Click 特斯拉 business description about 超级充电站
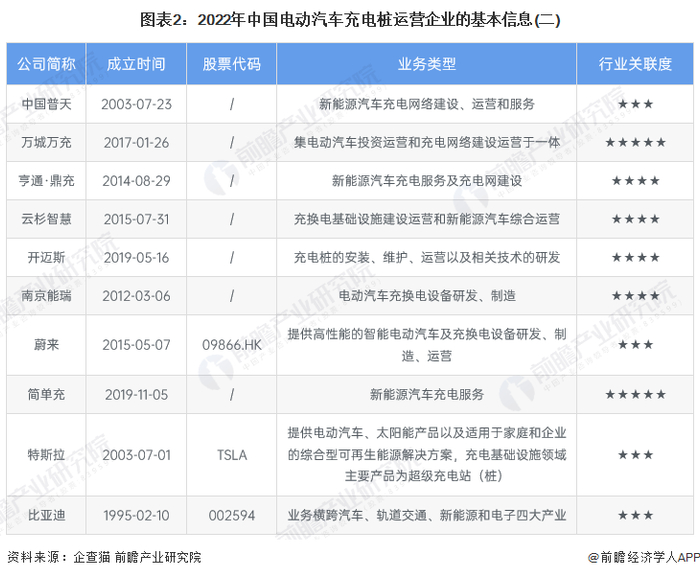 tap(426, 455)
